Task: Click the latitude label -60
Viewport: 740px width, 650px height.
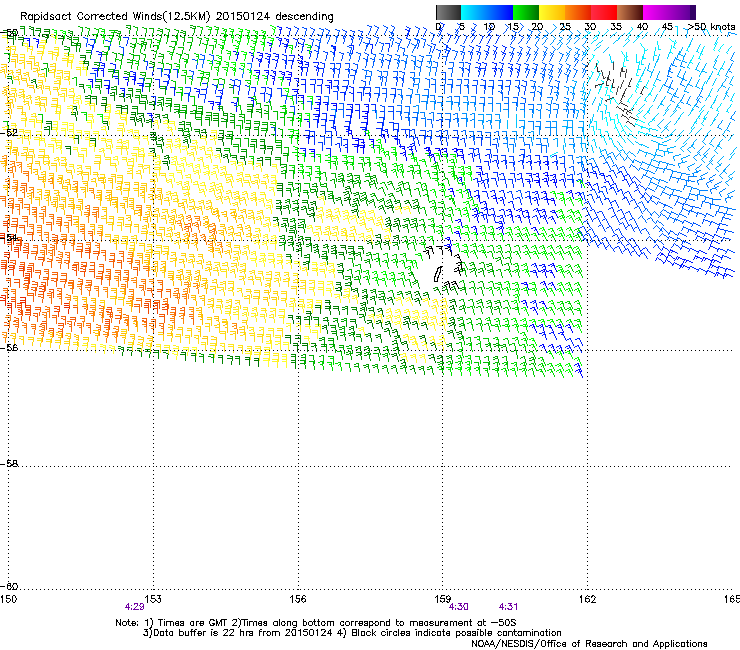Action: pos(9,586)
